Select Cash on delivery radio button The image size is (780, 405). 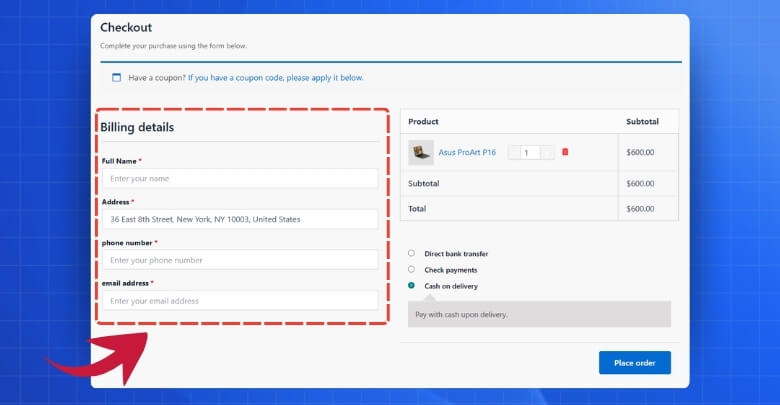click(x=411, y=286)
